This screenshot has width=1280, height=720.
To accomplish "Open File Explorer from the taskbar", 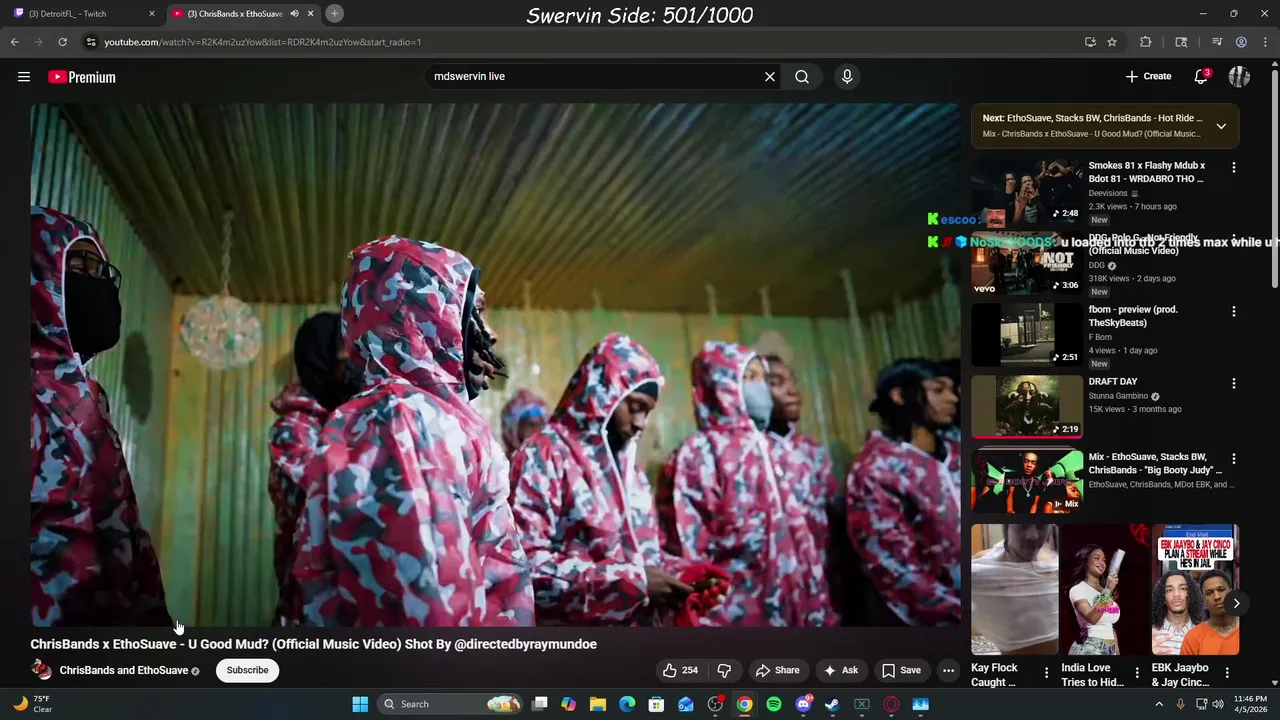I will coord(598,704).
